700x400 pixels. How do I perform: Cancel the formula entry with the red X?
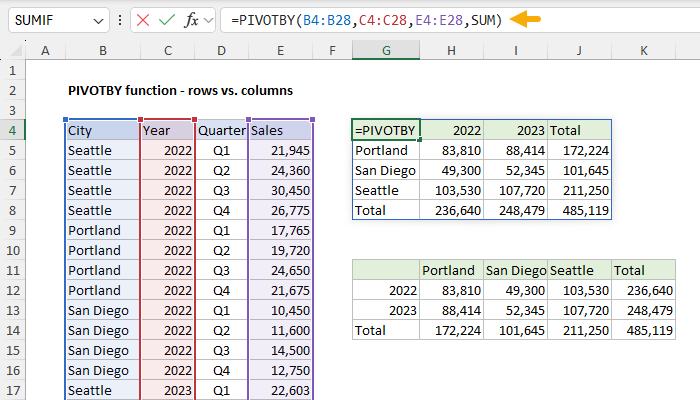click(x=143, y=20)
